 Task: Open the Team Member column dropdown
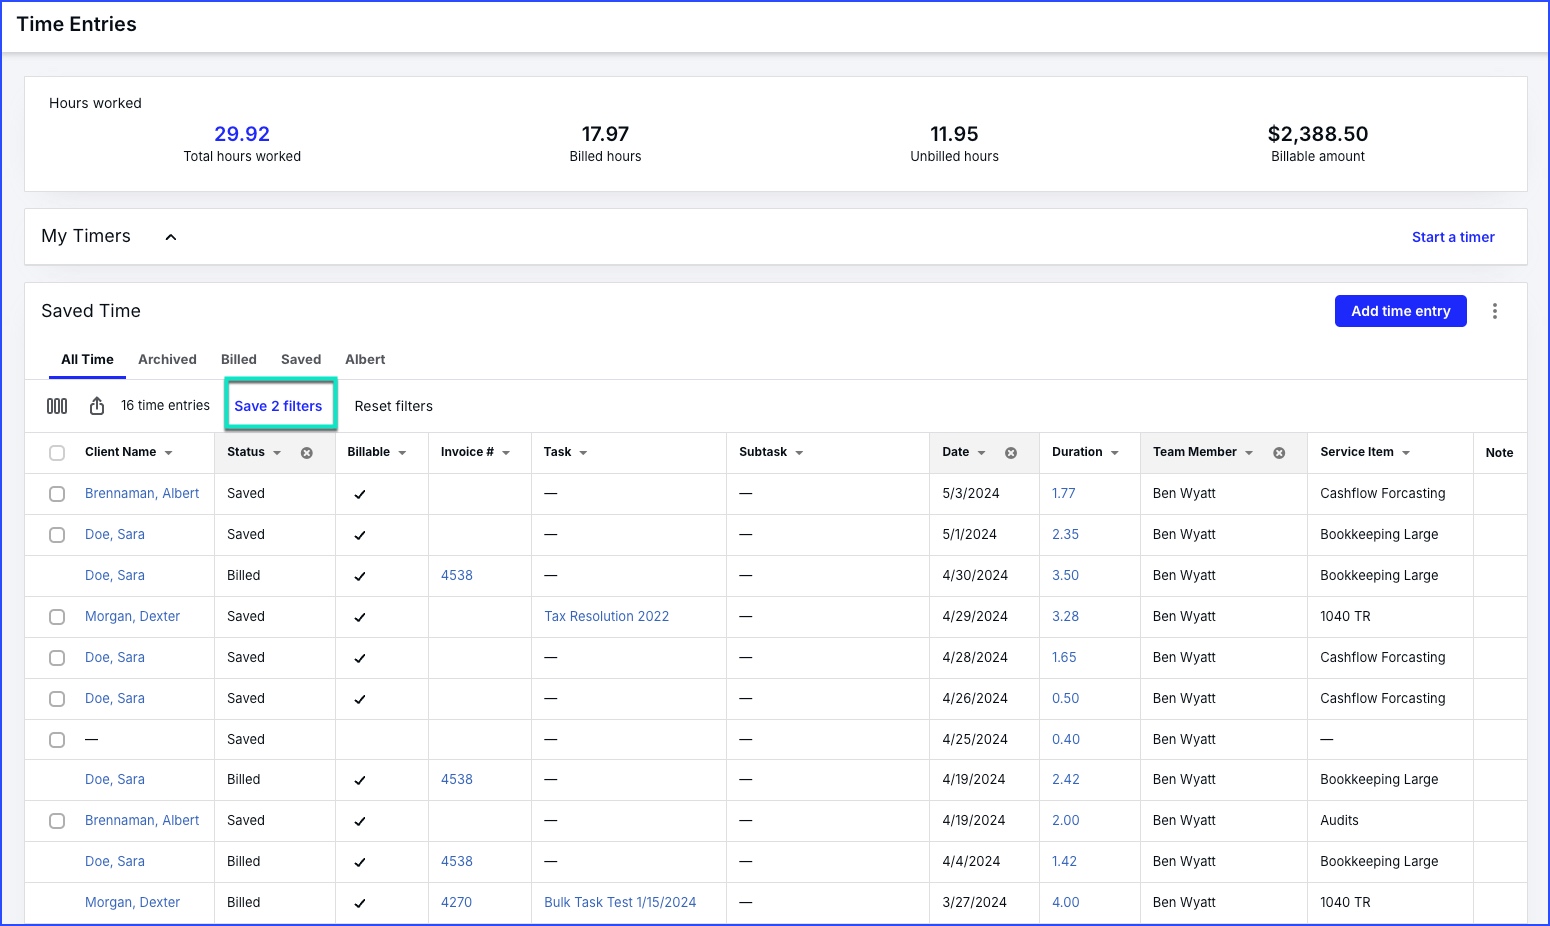1249,453
